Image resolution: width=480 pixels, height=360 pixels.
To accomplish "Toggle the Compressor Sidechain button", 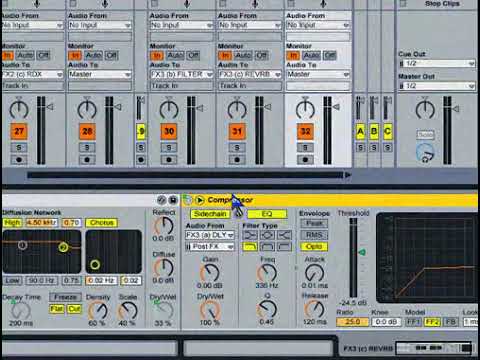I will 210,214.
